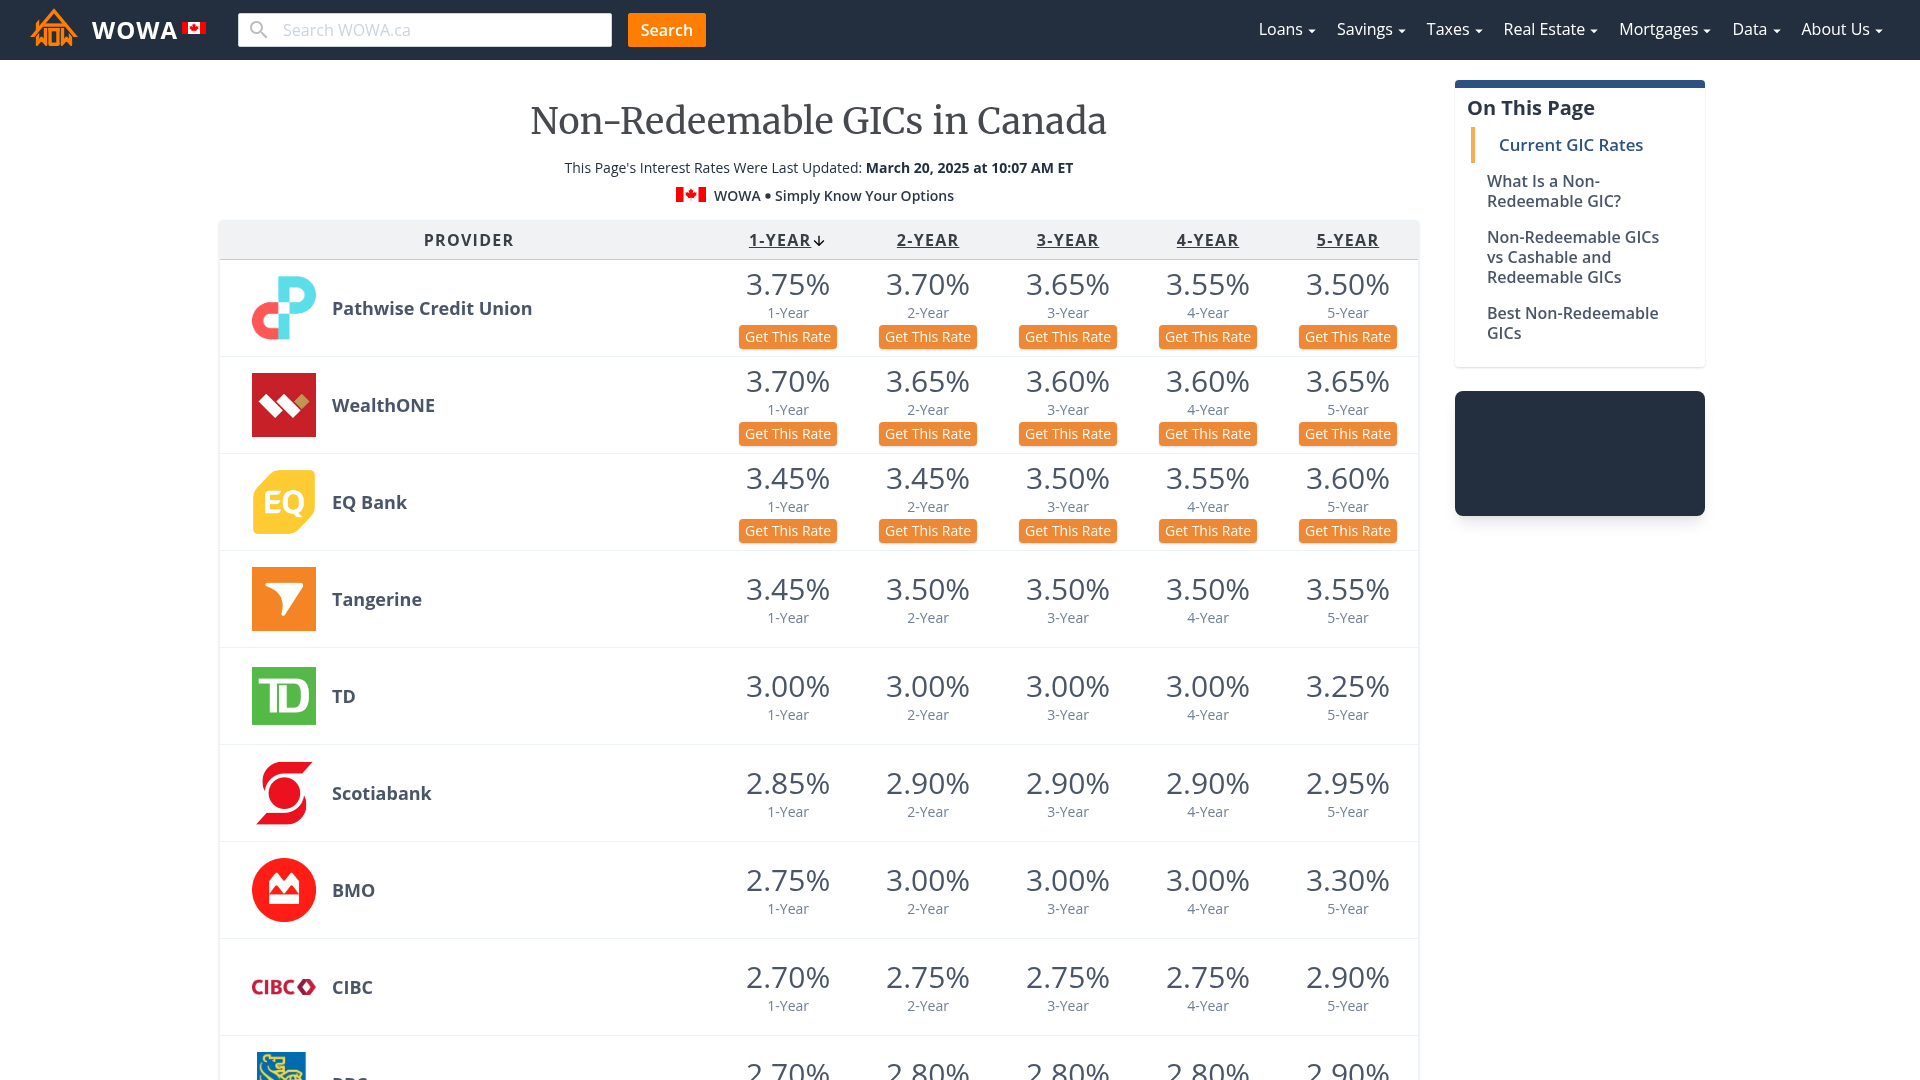The height and width of the screenshot is (1080, 1920).
Task: Sort table by 5-YEAR column
Action: click(1348, 240)
